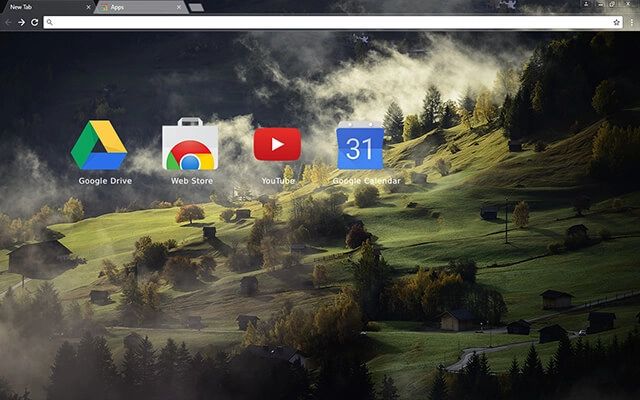Open the Google Calendar app icon
This screenshot has height=400, width=640.
click(x=360, y=145)
